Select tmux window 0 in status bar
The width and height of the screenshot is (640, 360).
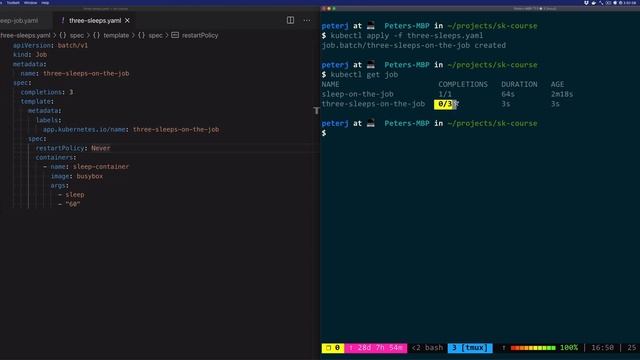333,348
